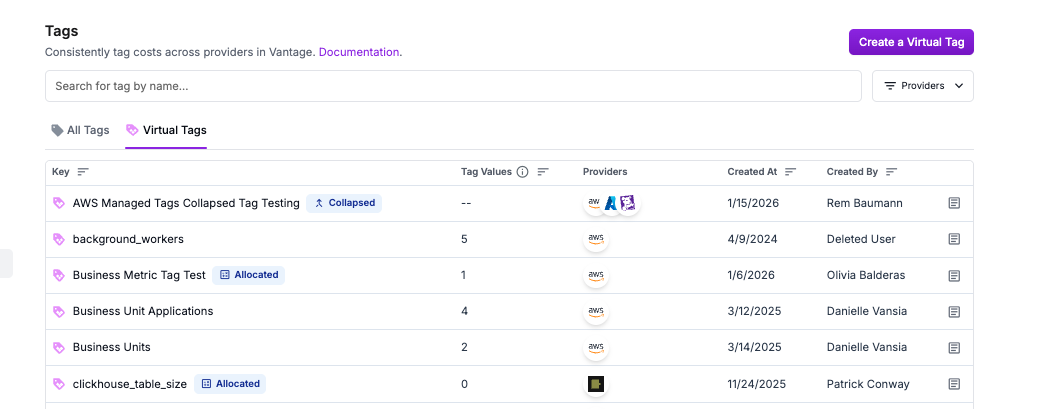This screenshot has width=1057, height=409.
Task: Open the Providers filter dropdown
Action: (923, 86)
